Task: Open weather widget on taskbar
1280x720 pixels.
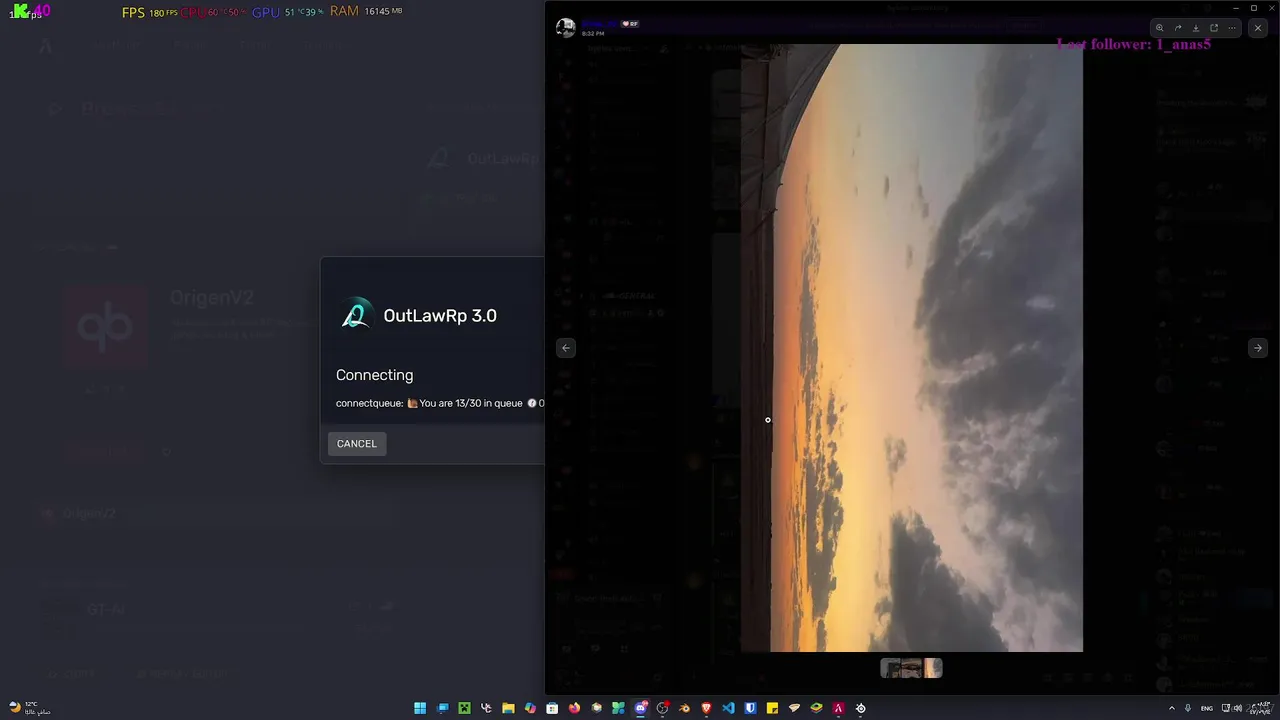Action: (x=30, y=708)
